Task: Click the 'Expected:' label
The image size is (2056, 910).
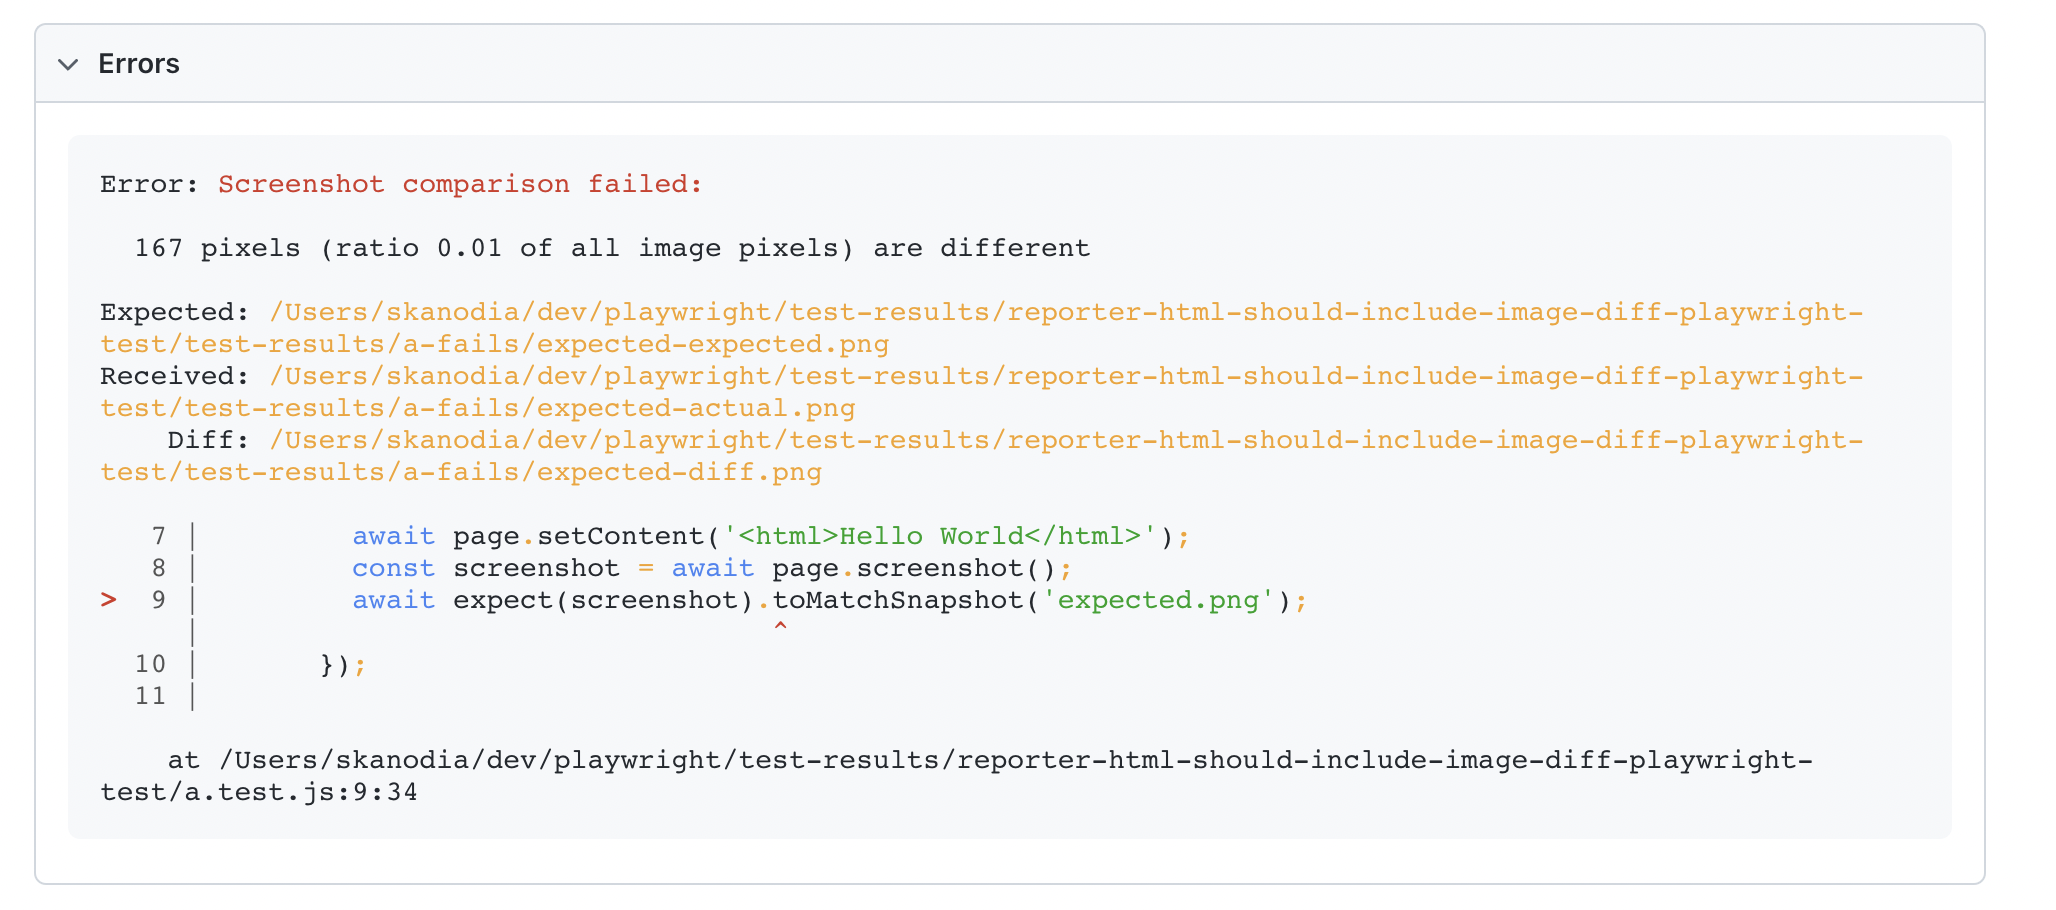Action: pos(175,312)
